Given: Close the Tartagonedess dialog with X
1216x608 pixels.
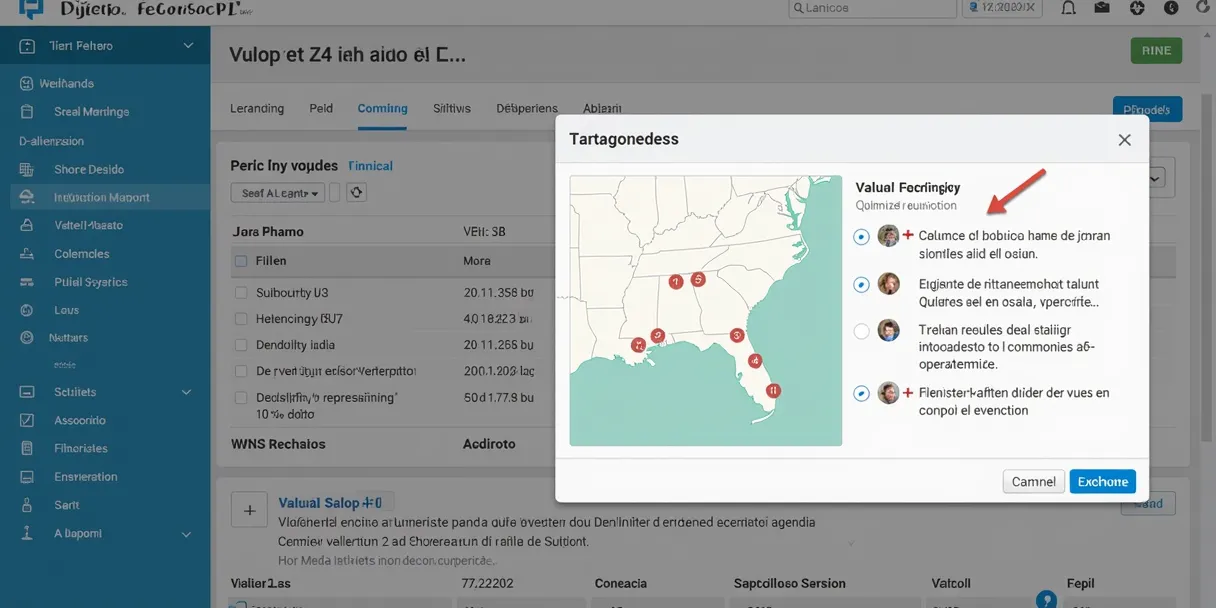Looking at the screenshot, I should [1124, 140].
